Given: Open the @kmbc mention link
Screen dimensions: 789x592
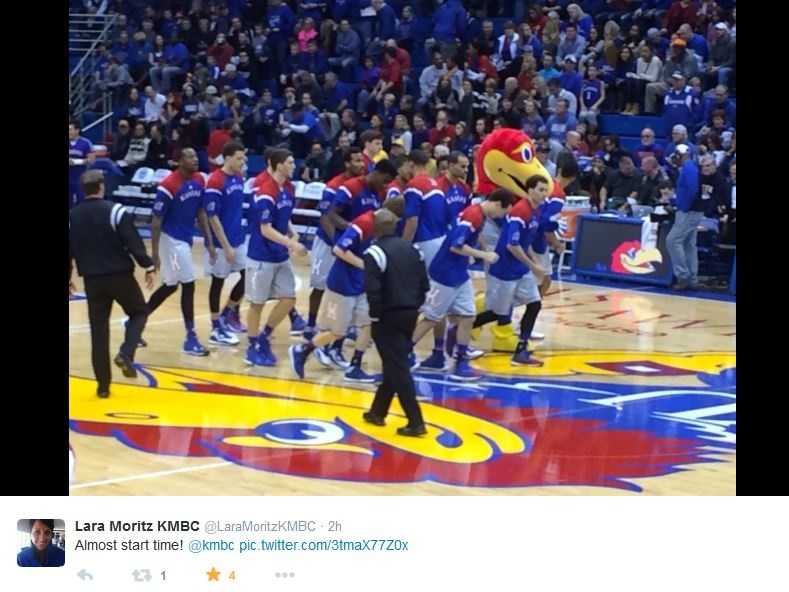Looking at the screenshot, I should (211, 546).
